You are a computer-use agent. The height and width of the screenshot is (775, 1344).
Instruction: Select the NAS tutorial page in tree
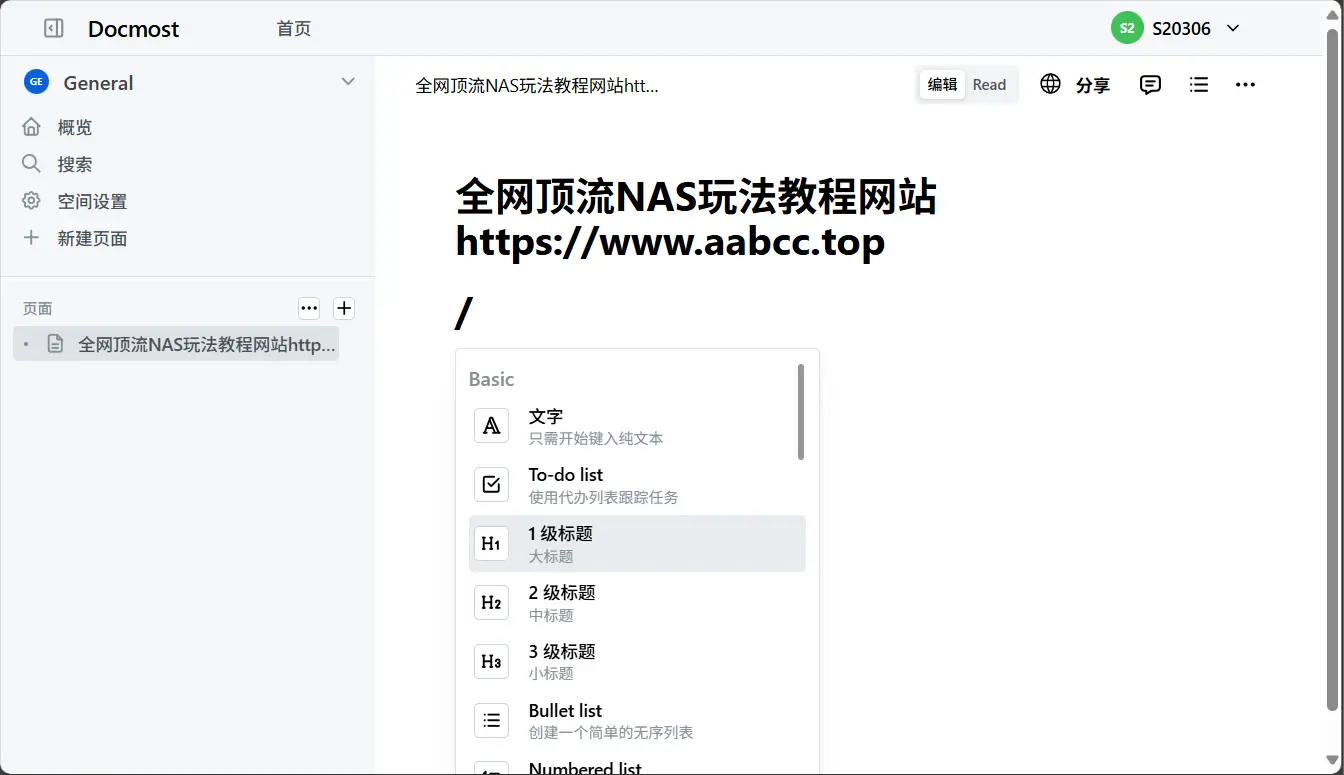pos(205,345)
